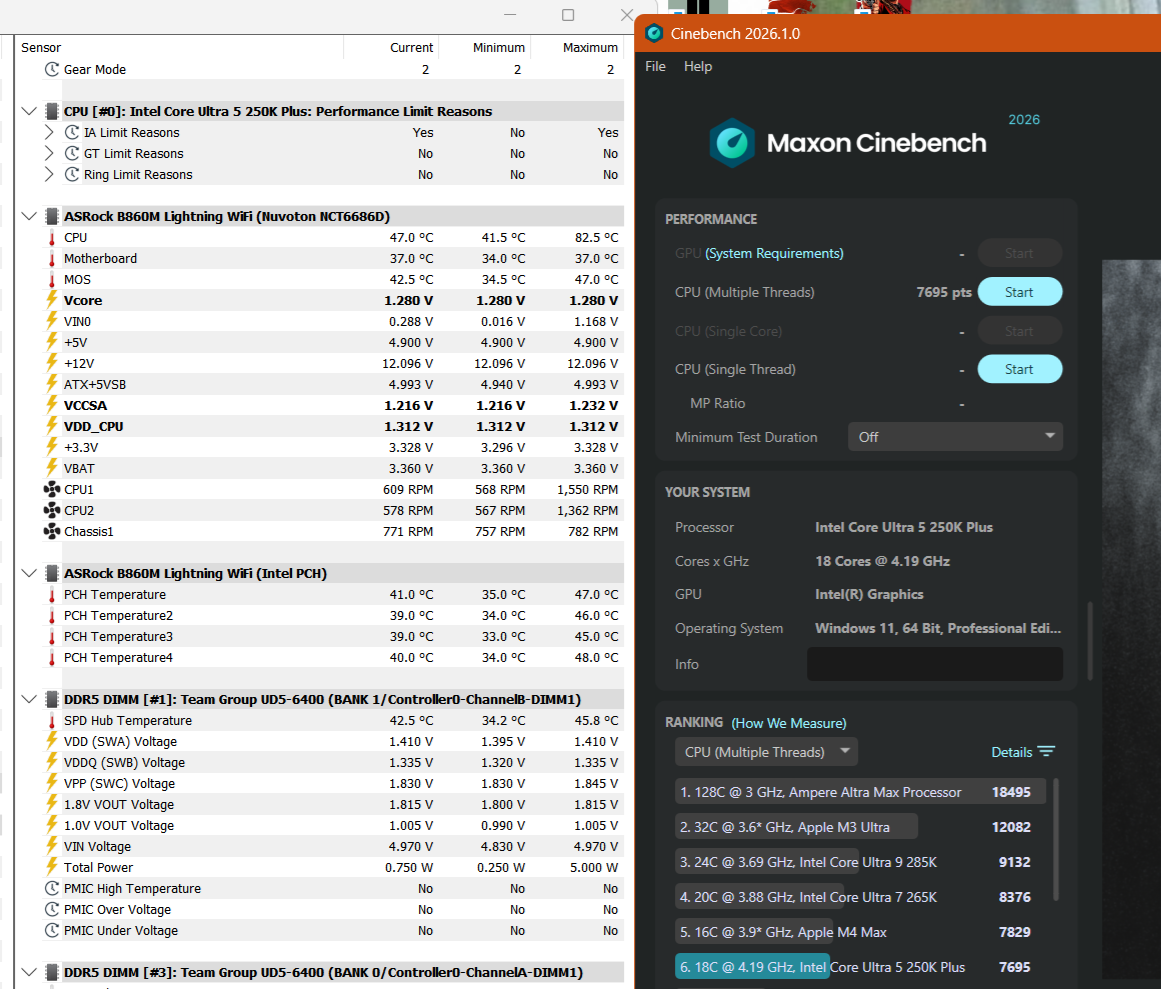1161x989 pixels.
Task: Click the lightning icon beside Total Power
Action: (52, 868)
